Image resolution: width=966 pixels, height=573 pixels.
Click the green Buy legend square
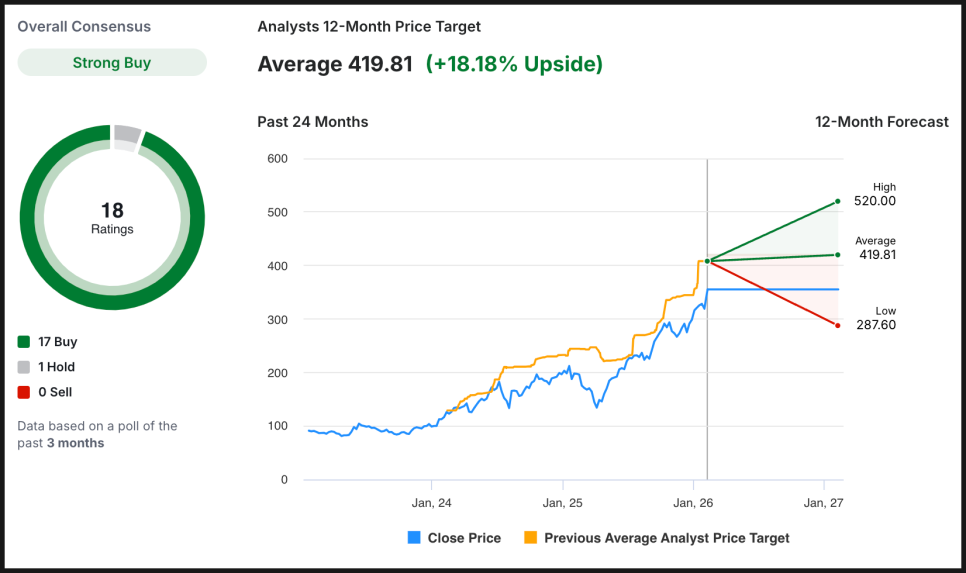click(x=24, y=342)
